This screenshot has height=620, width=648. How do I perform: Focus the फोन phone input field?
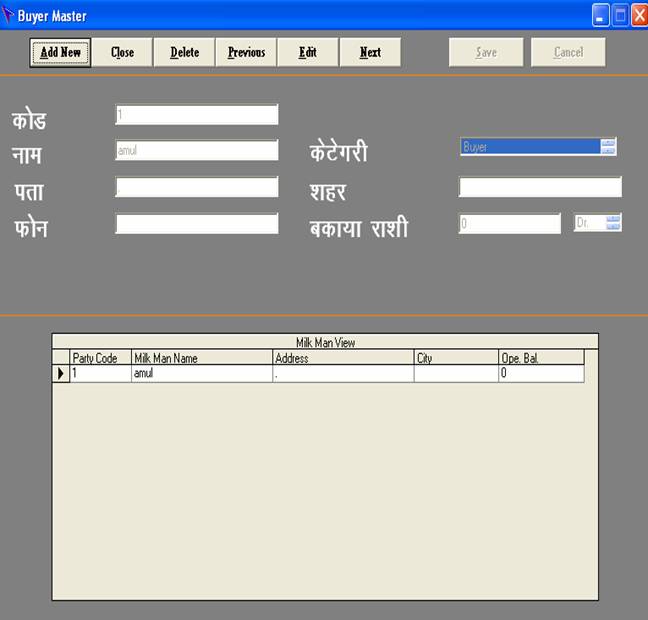pyautogui.click(x=197, y=224)
